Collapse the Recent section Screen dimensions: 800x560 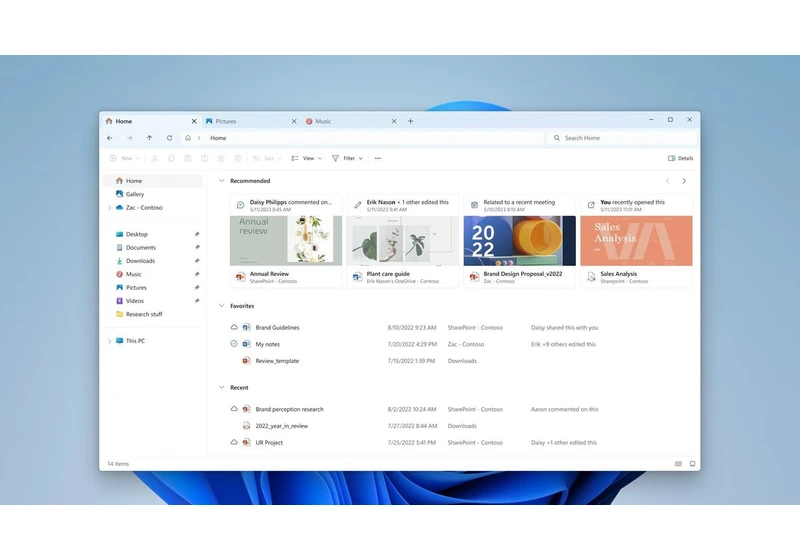(221, 387)
